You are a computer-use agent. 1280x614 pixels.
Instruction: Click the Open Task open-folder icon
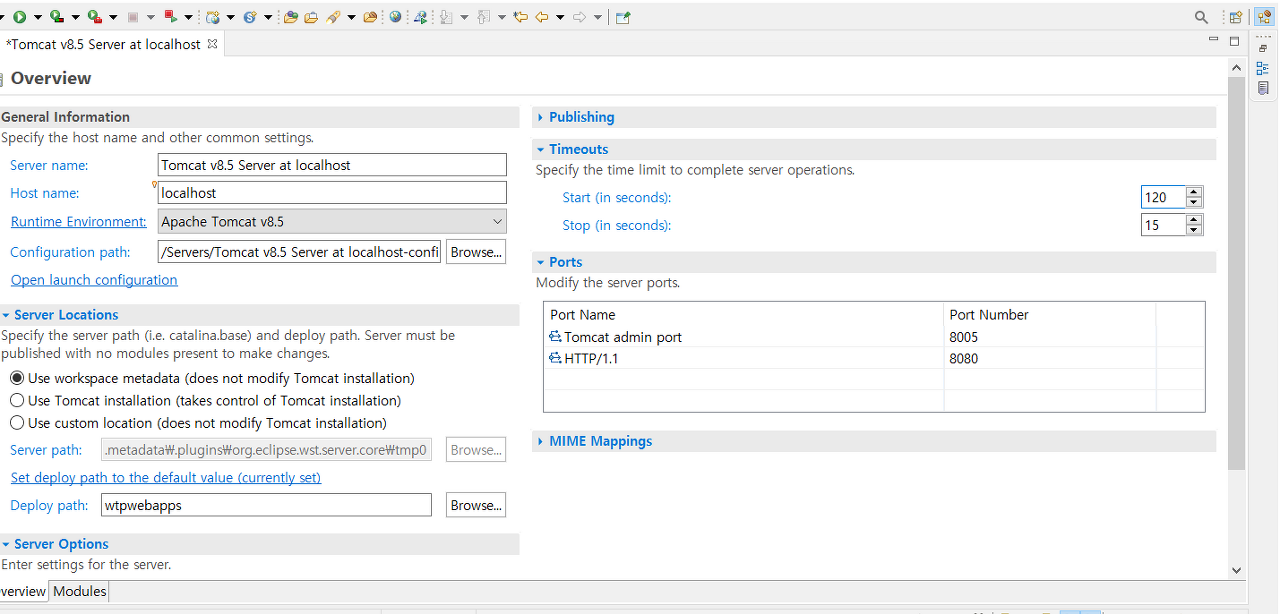[x=311, y=17]
